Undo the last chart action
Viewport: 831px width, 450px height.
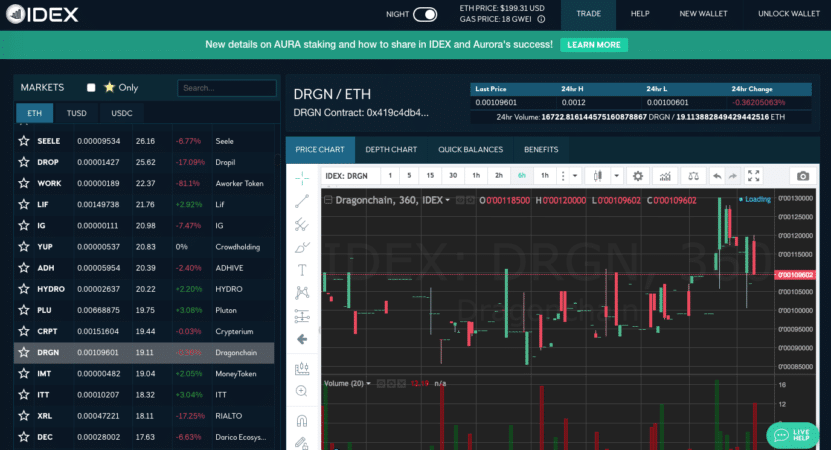coord(717,176)
